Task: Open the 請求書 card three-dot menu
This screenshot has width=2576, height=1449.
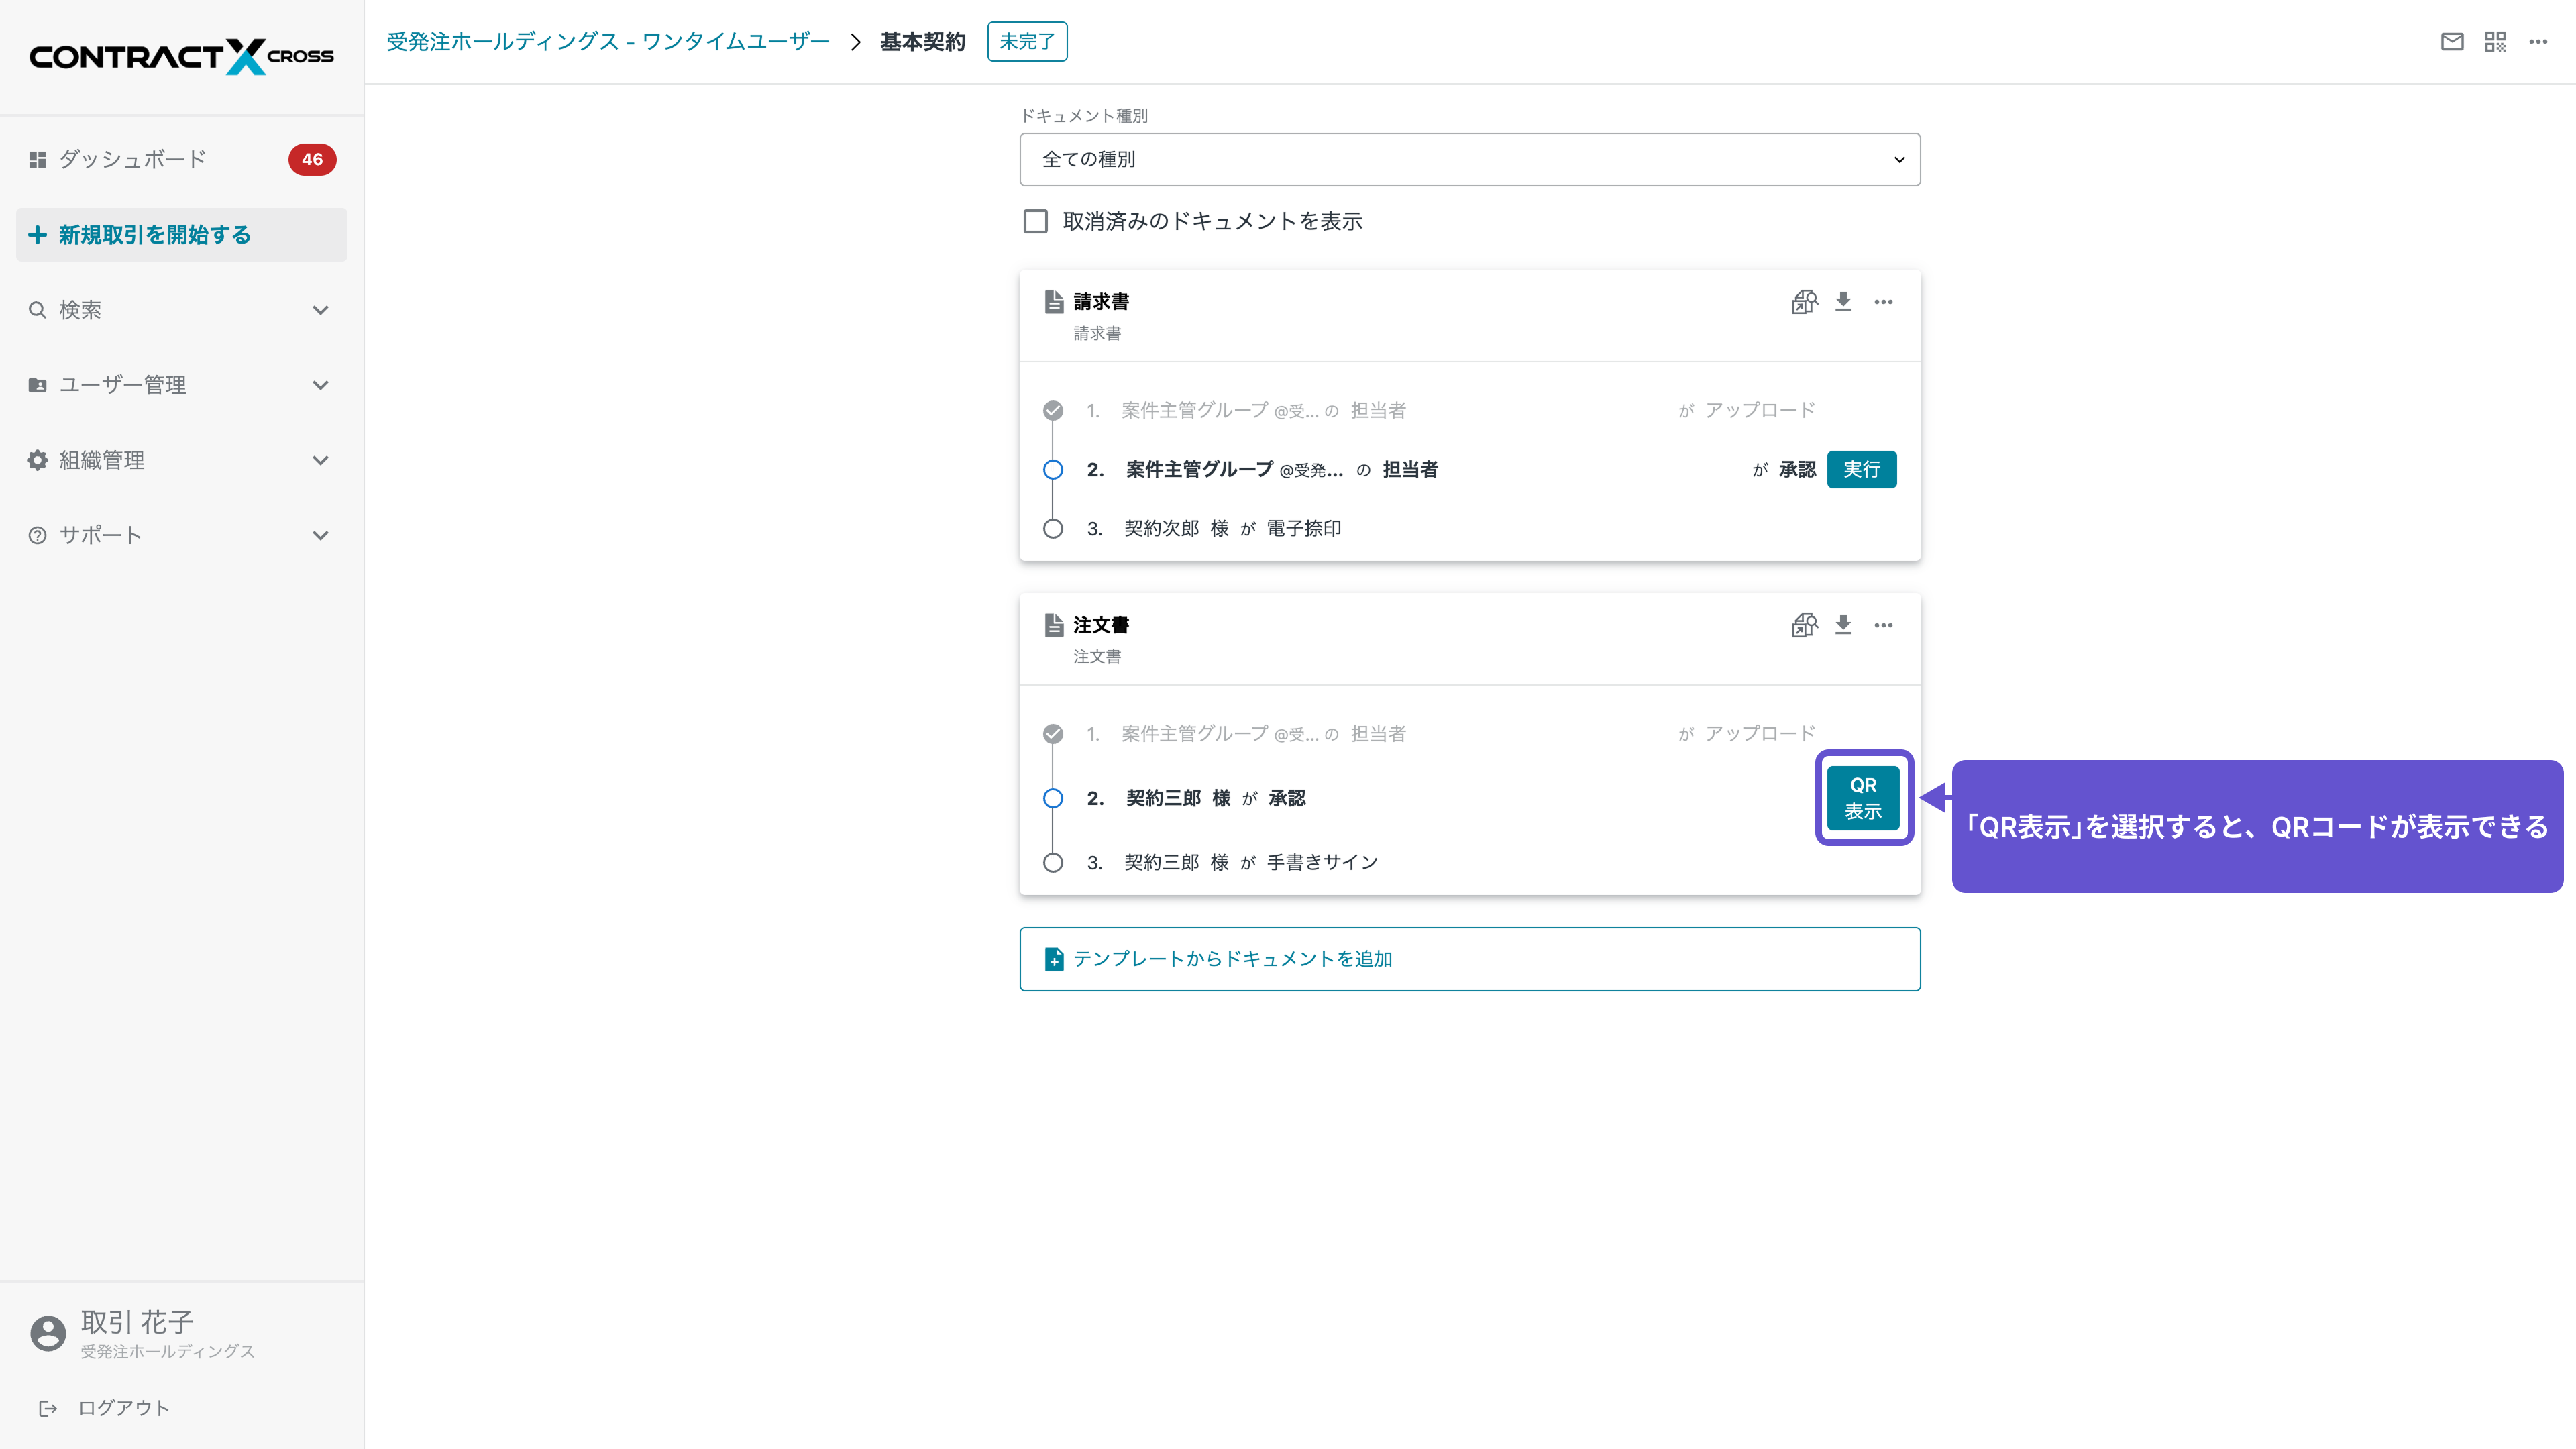Action: (1884, 301)
